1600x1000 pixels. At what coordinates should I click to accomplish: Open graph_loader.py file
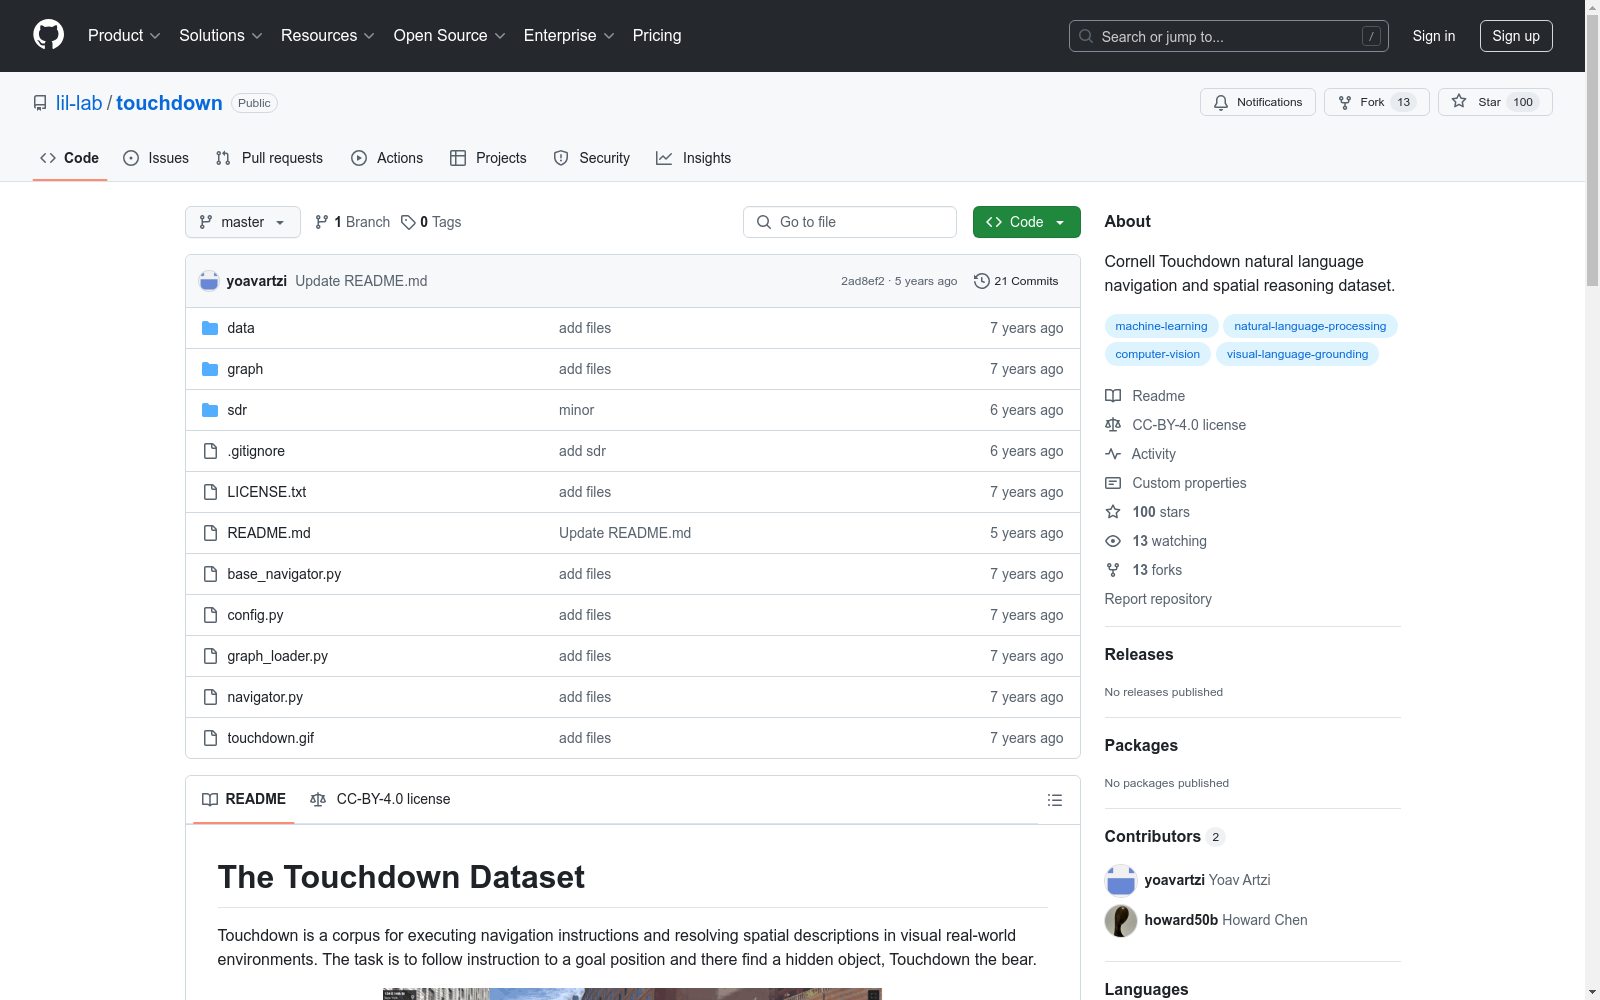(277, 656)
